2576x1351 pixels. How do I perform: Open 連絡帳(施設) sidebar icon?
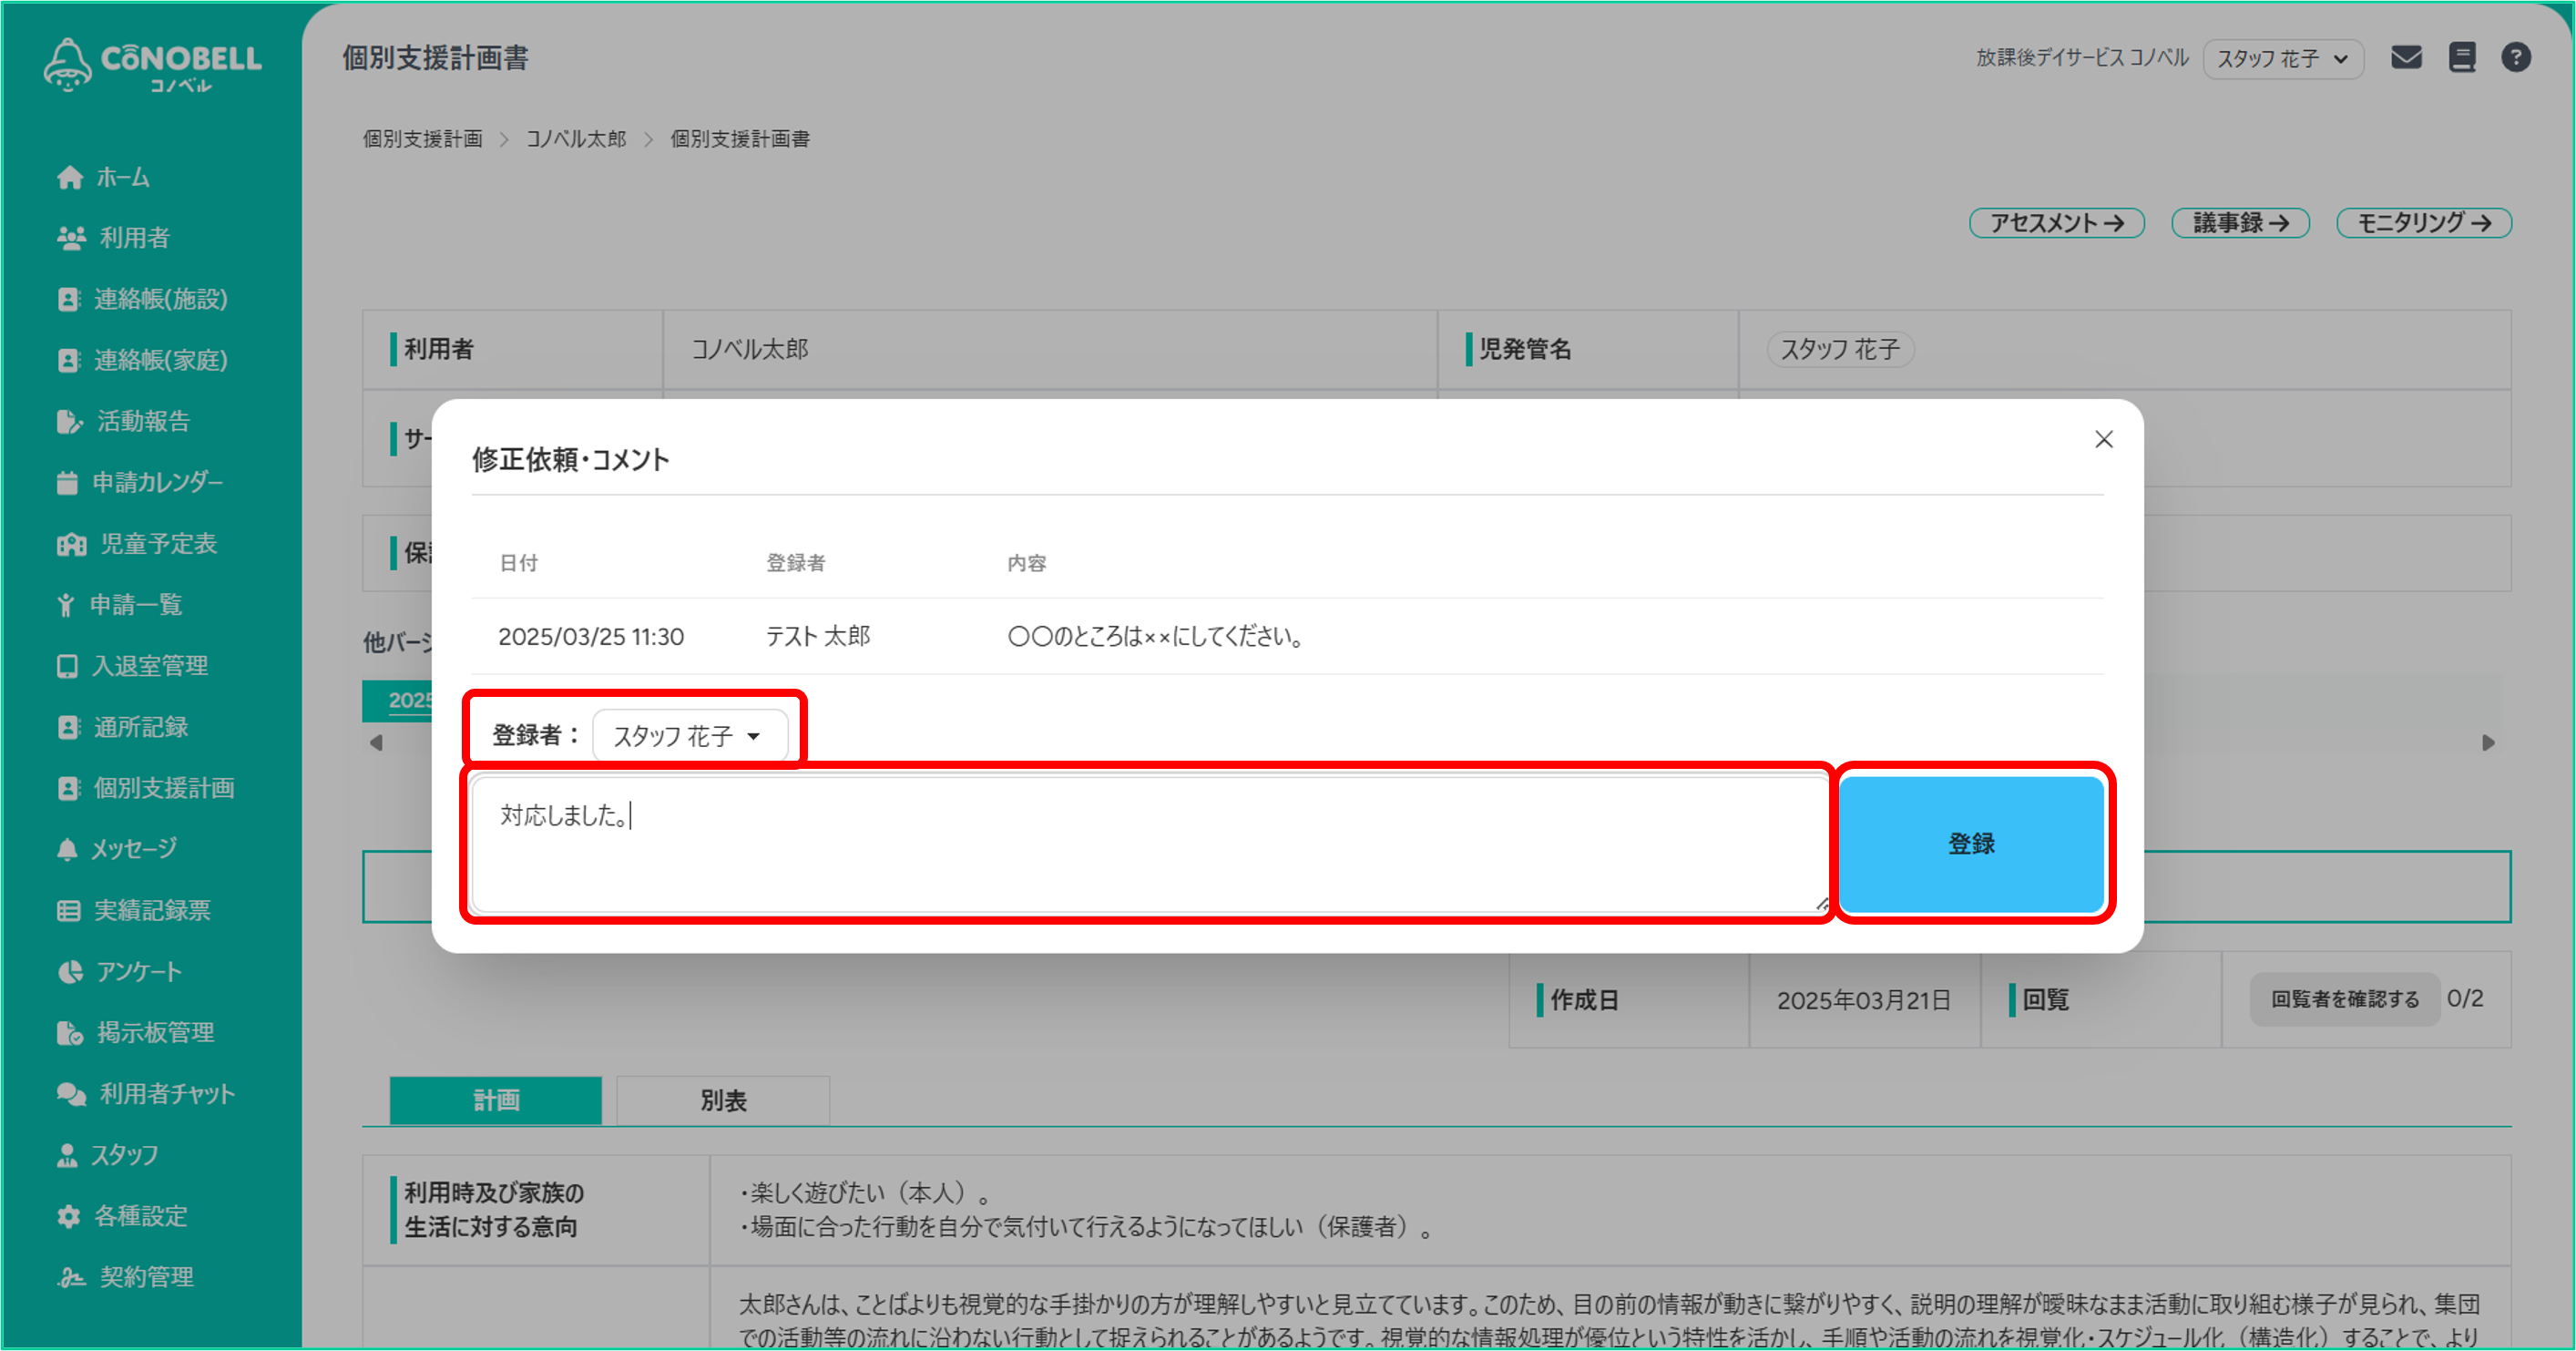coord(68,299)
